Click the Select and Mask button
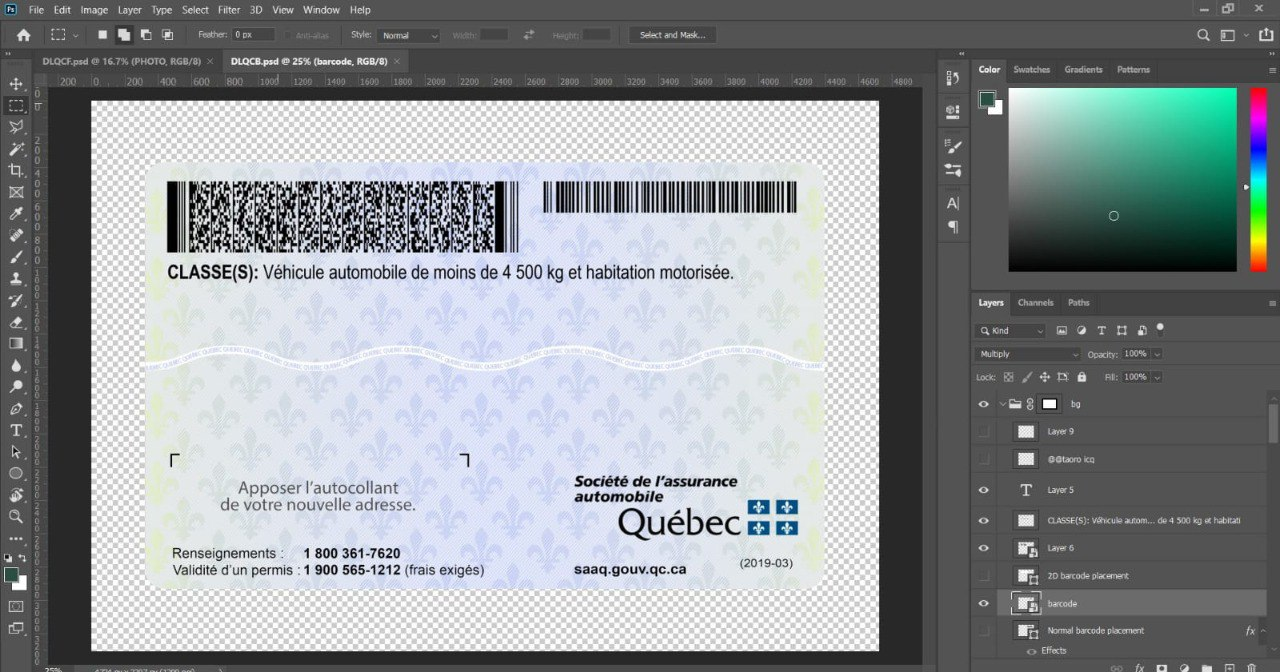 pos(672,35)
